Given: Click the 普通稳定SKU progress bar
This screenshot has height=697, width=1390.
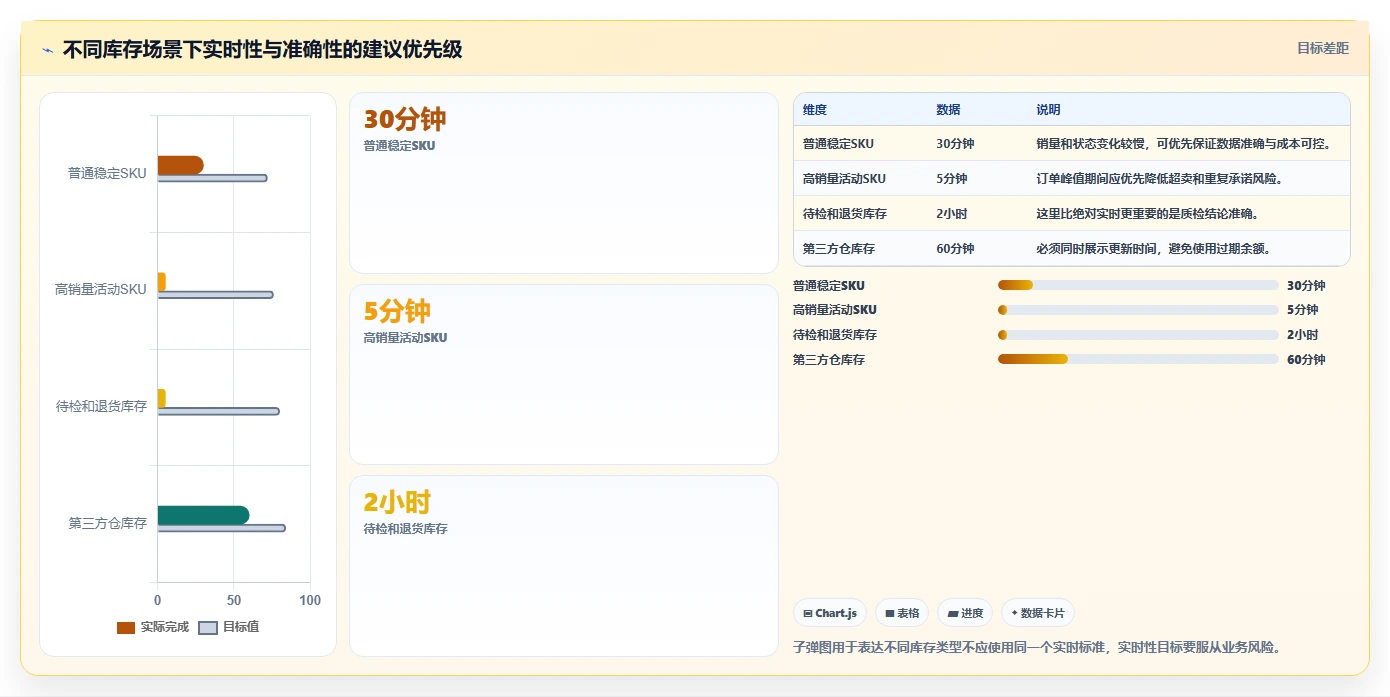Looking at the screenshot, I should point(1138,285).
